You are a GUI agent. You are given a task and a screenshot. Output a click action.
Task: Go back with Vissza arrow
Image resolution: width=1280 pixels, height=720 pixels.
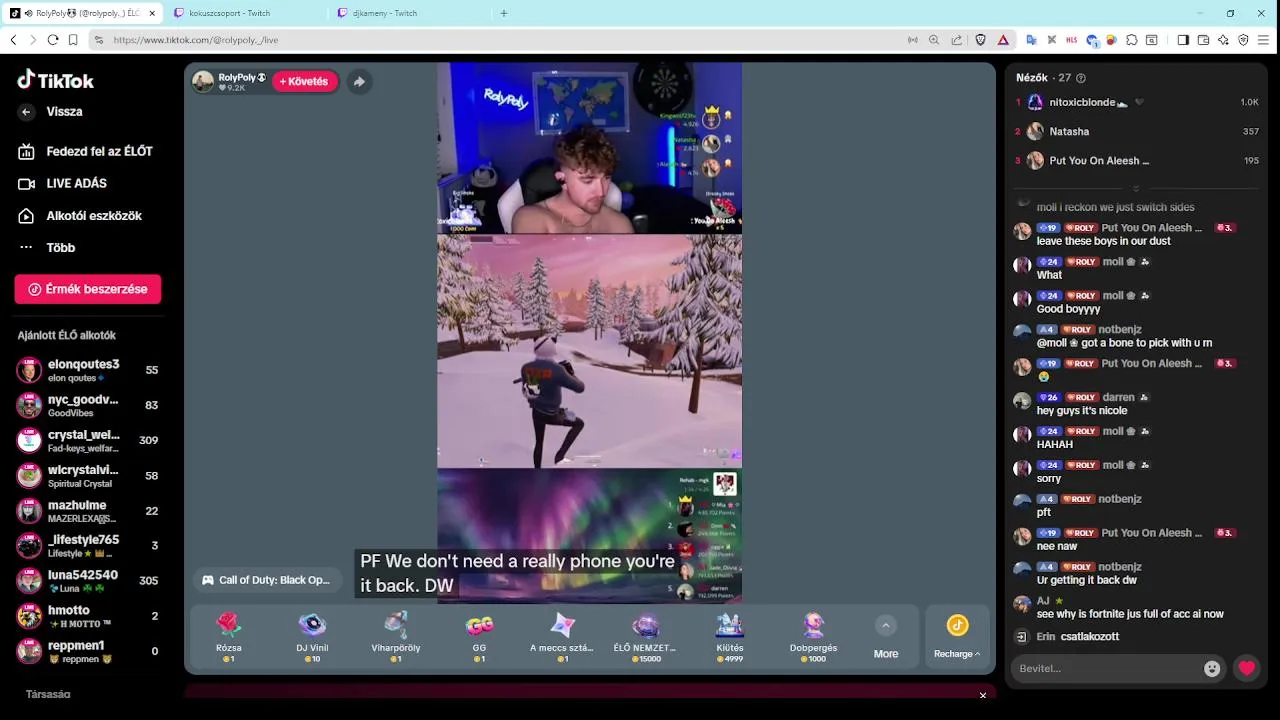(26, 112)
